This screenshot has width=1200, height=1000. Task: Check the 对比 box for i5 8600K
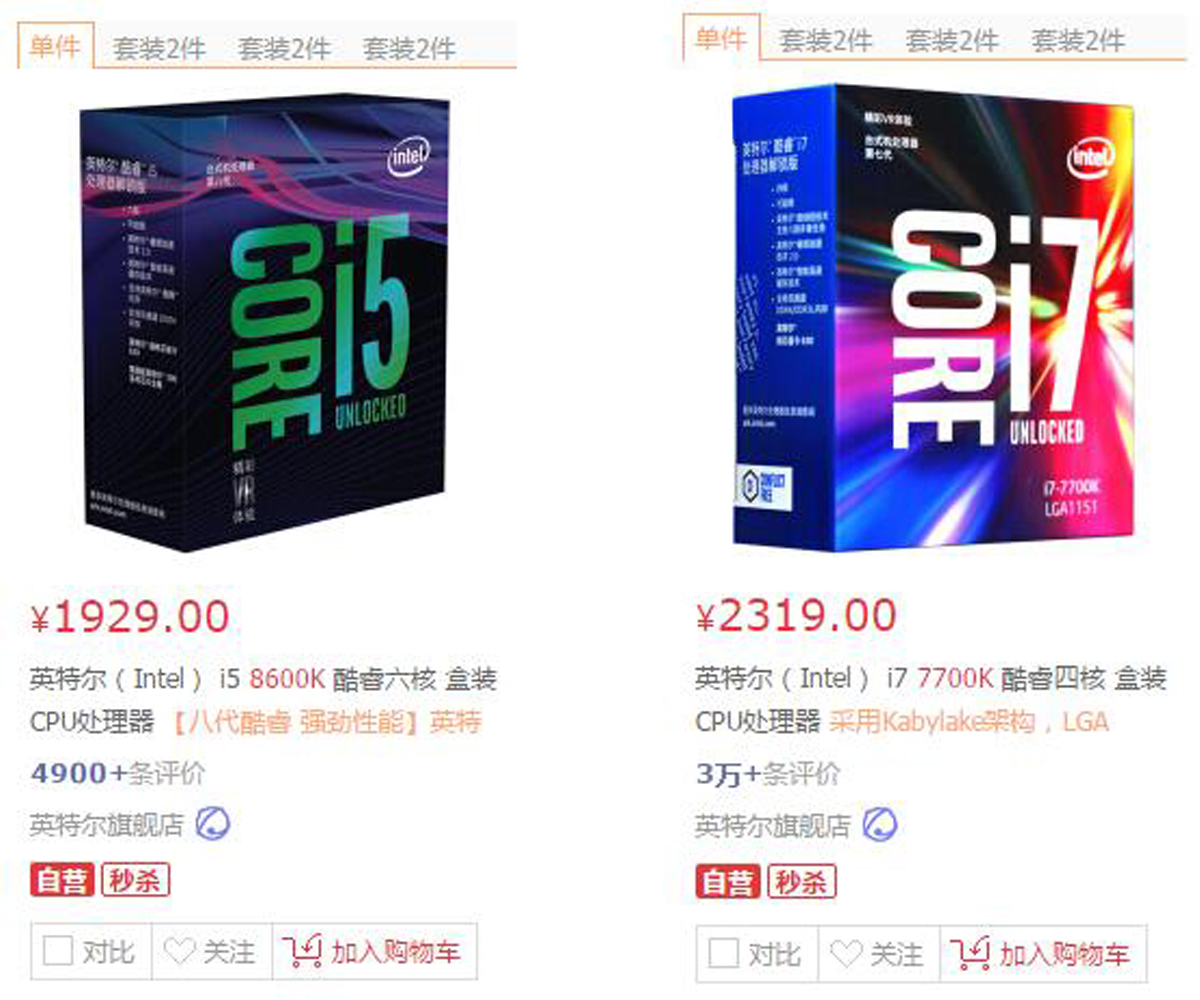click(58, 951)
